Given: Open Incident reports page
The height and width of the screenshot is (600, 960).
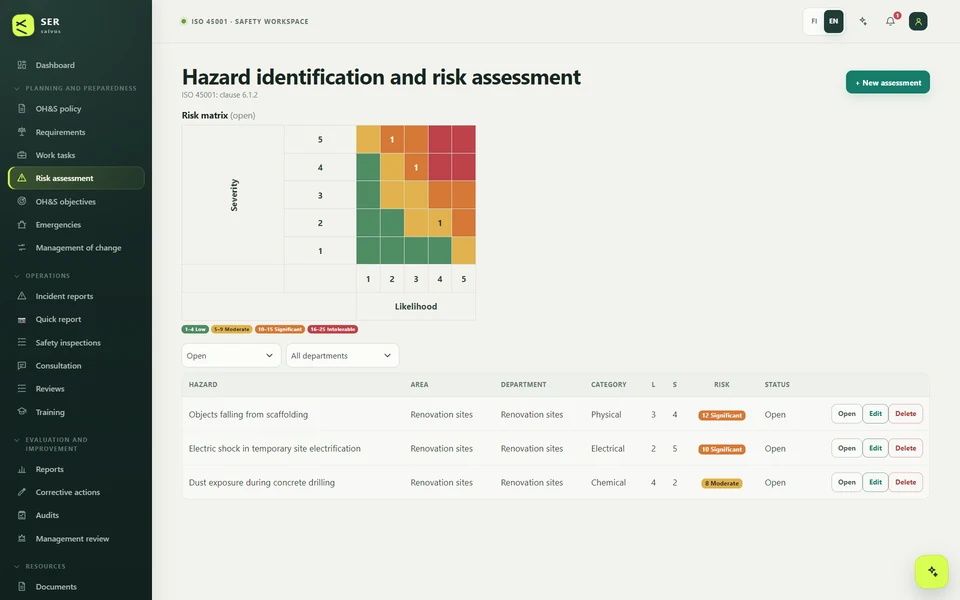Looking at the screenshot, I should [x=76, y=296].
